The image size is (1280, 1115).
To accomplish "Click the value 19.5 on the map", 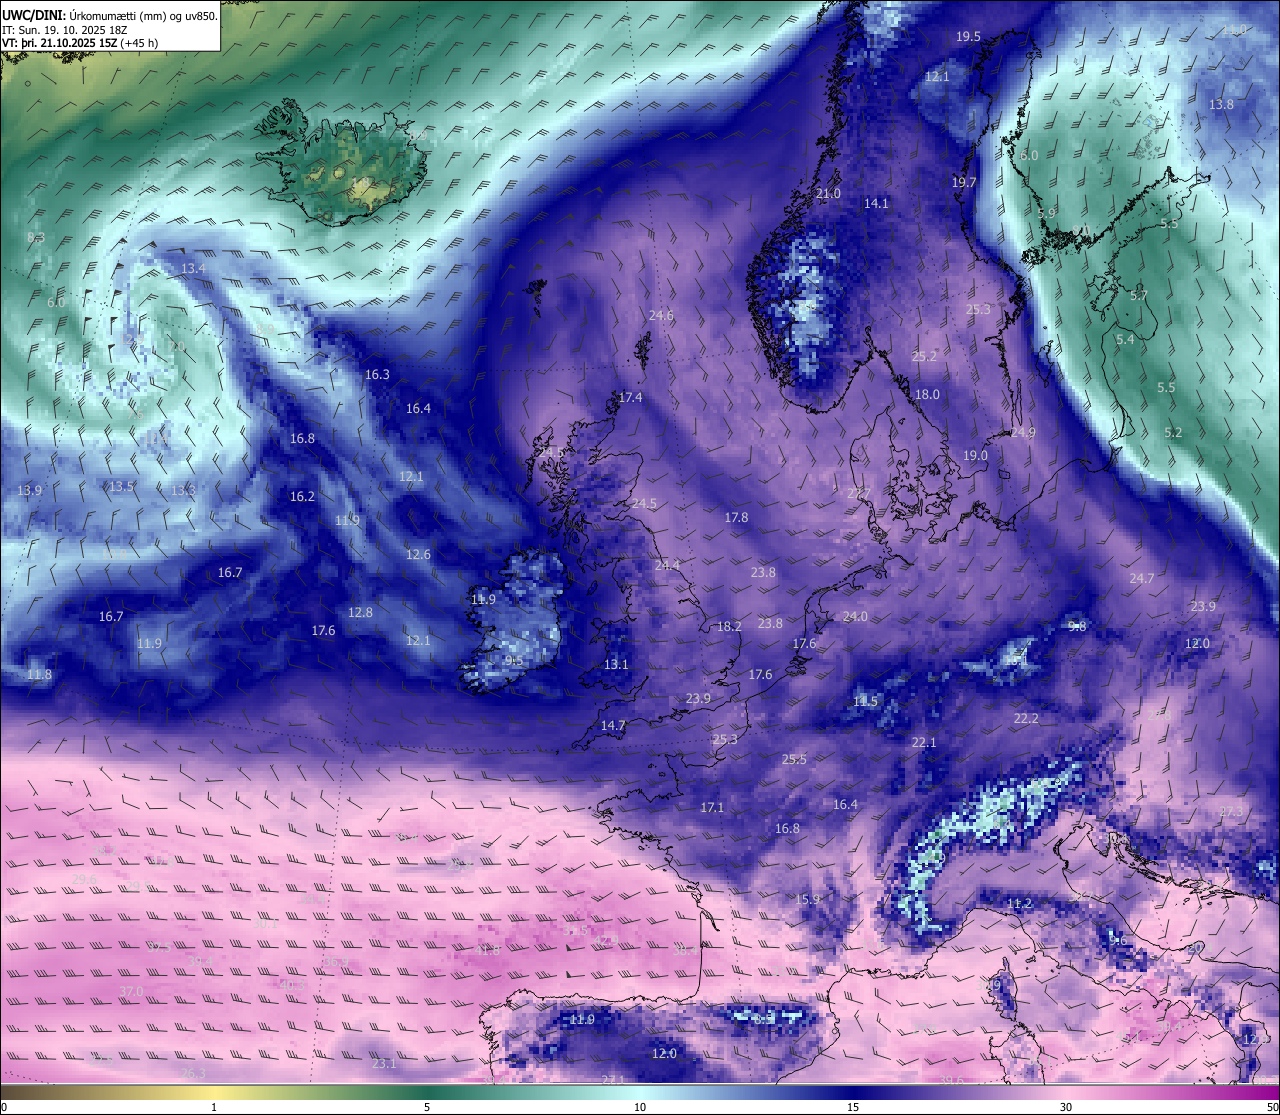I will (x=968, y=36).
